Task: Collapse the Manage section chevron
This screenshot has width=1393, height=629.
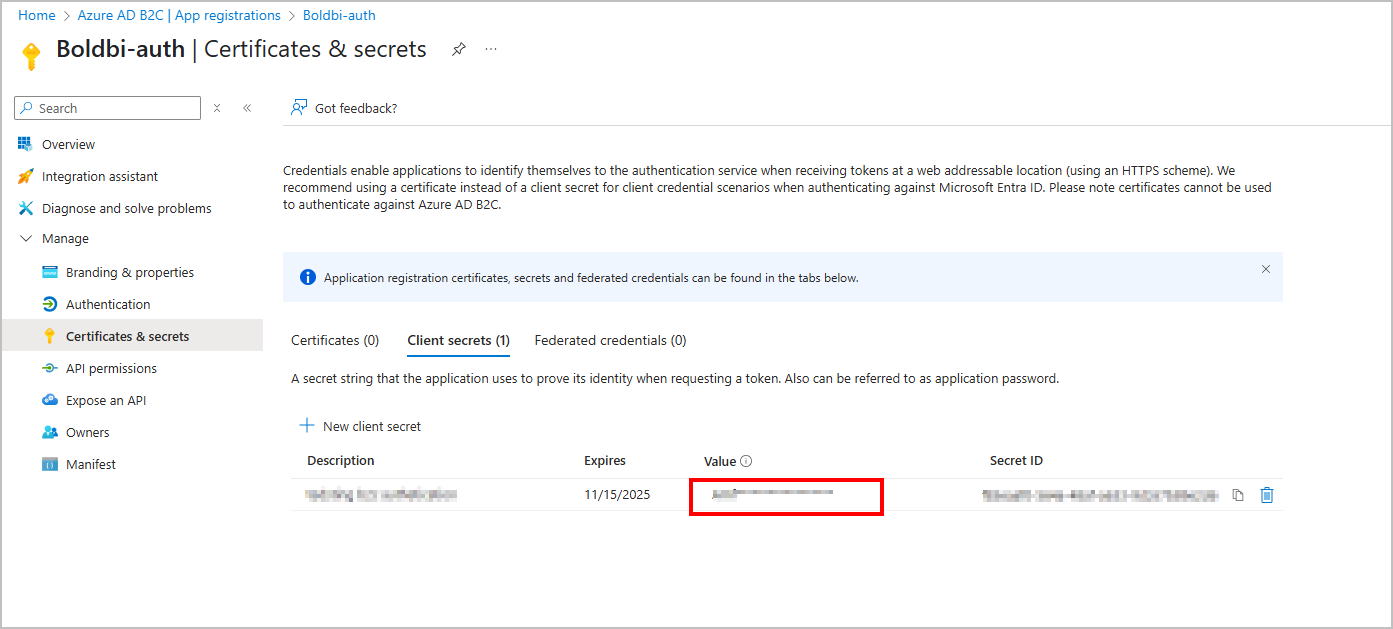Action: [25, 238]
